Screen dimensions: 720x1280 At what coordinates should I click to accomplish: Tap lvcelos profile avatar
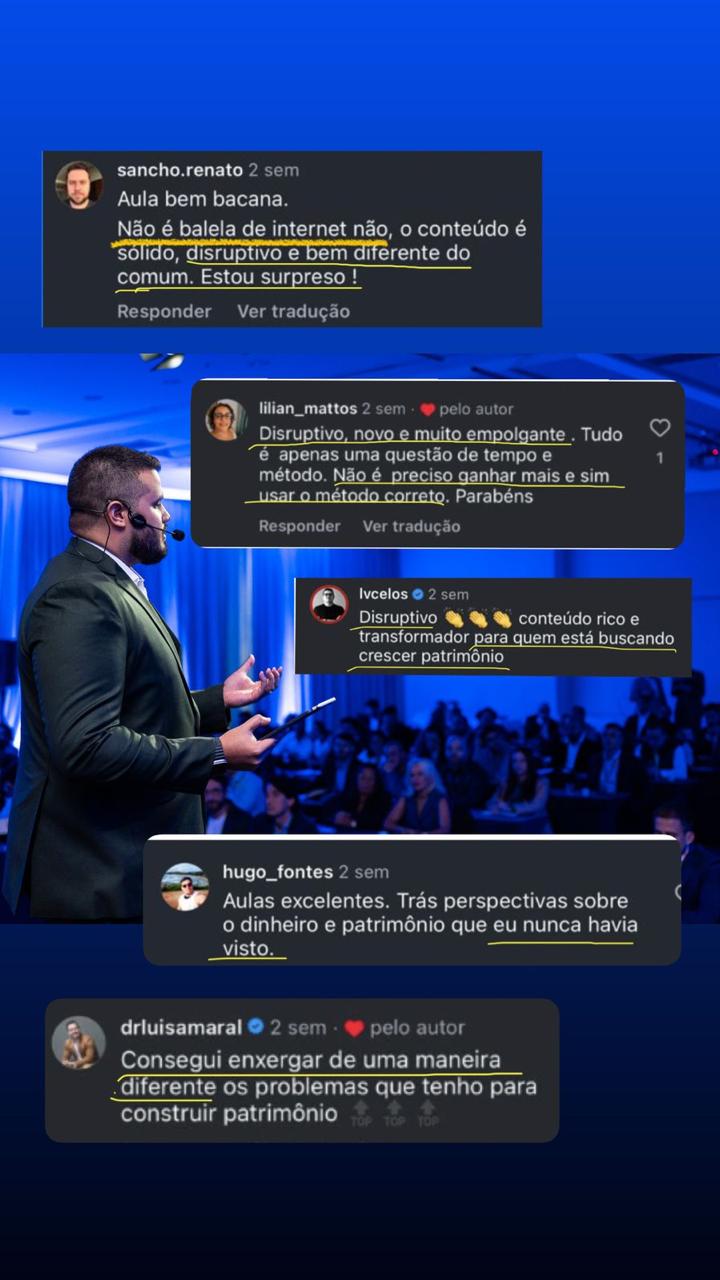(328, 605)
